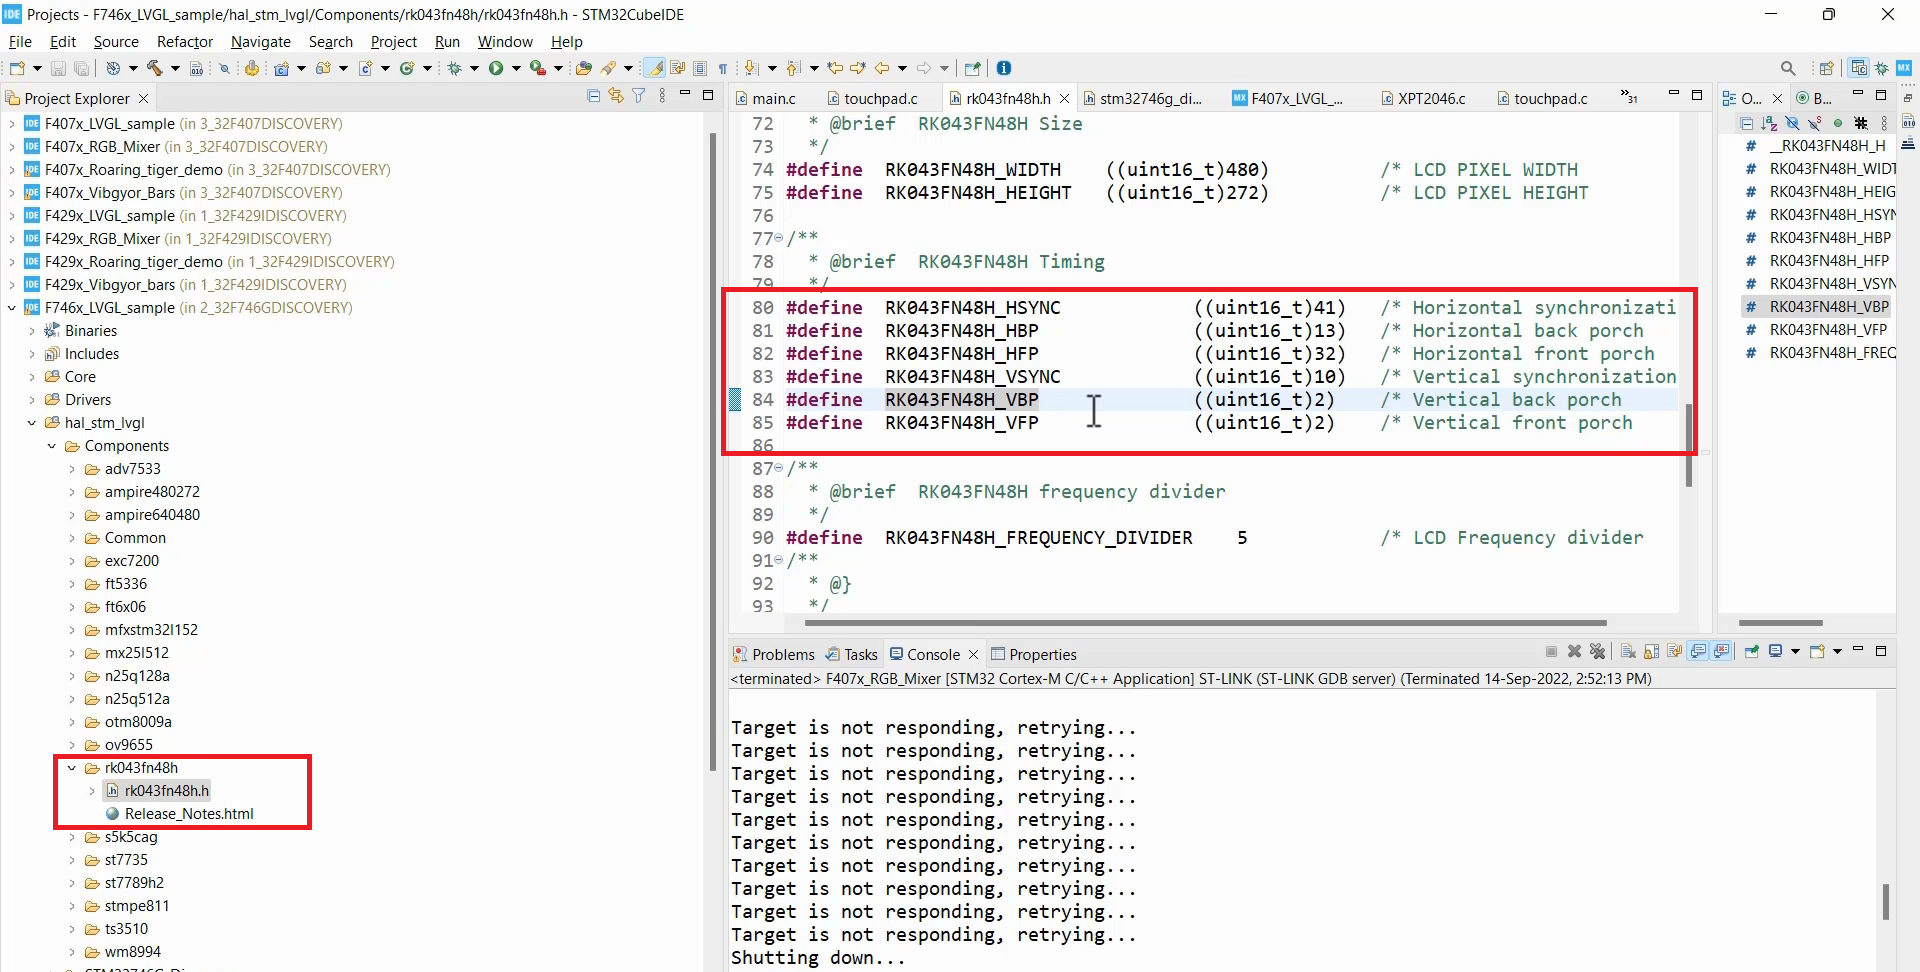Click the Last Edit Location arrow icon
The image size is (1920, 972).
[835, 68]
